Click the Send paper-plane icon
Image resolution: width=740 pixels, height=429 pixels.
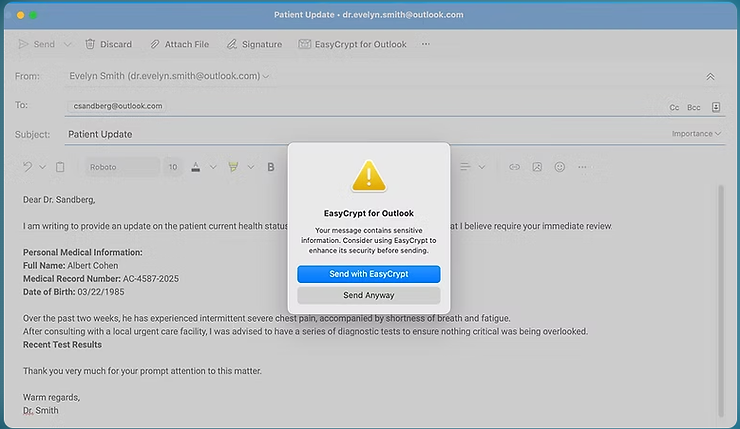click(x=23, y=44)
